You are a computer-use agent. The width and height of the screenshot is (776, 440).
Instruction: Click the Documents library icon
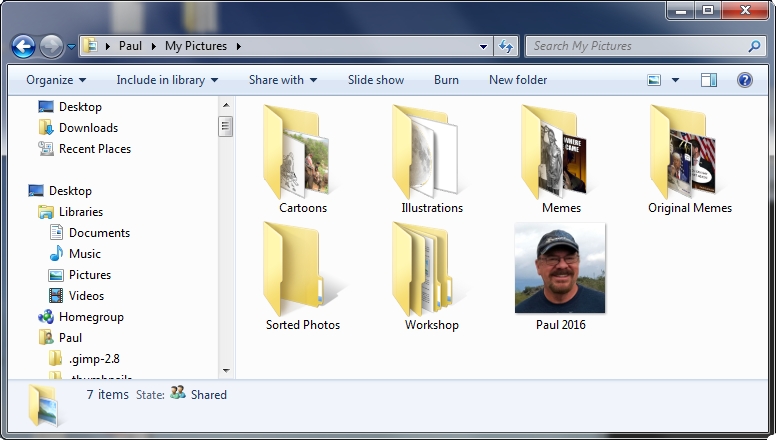[56, 233]
